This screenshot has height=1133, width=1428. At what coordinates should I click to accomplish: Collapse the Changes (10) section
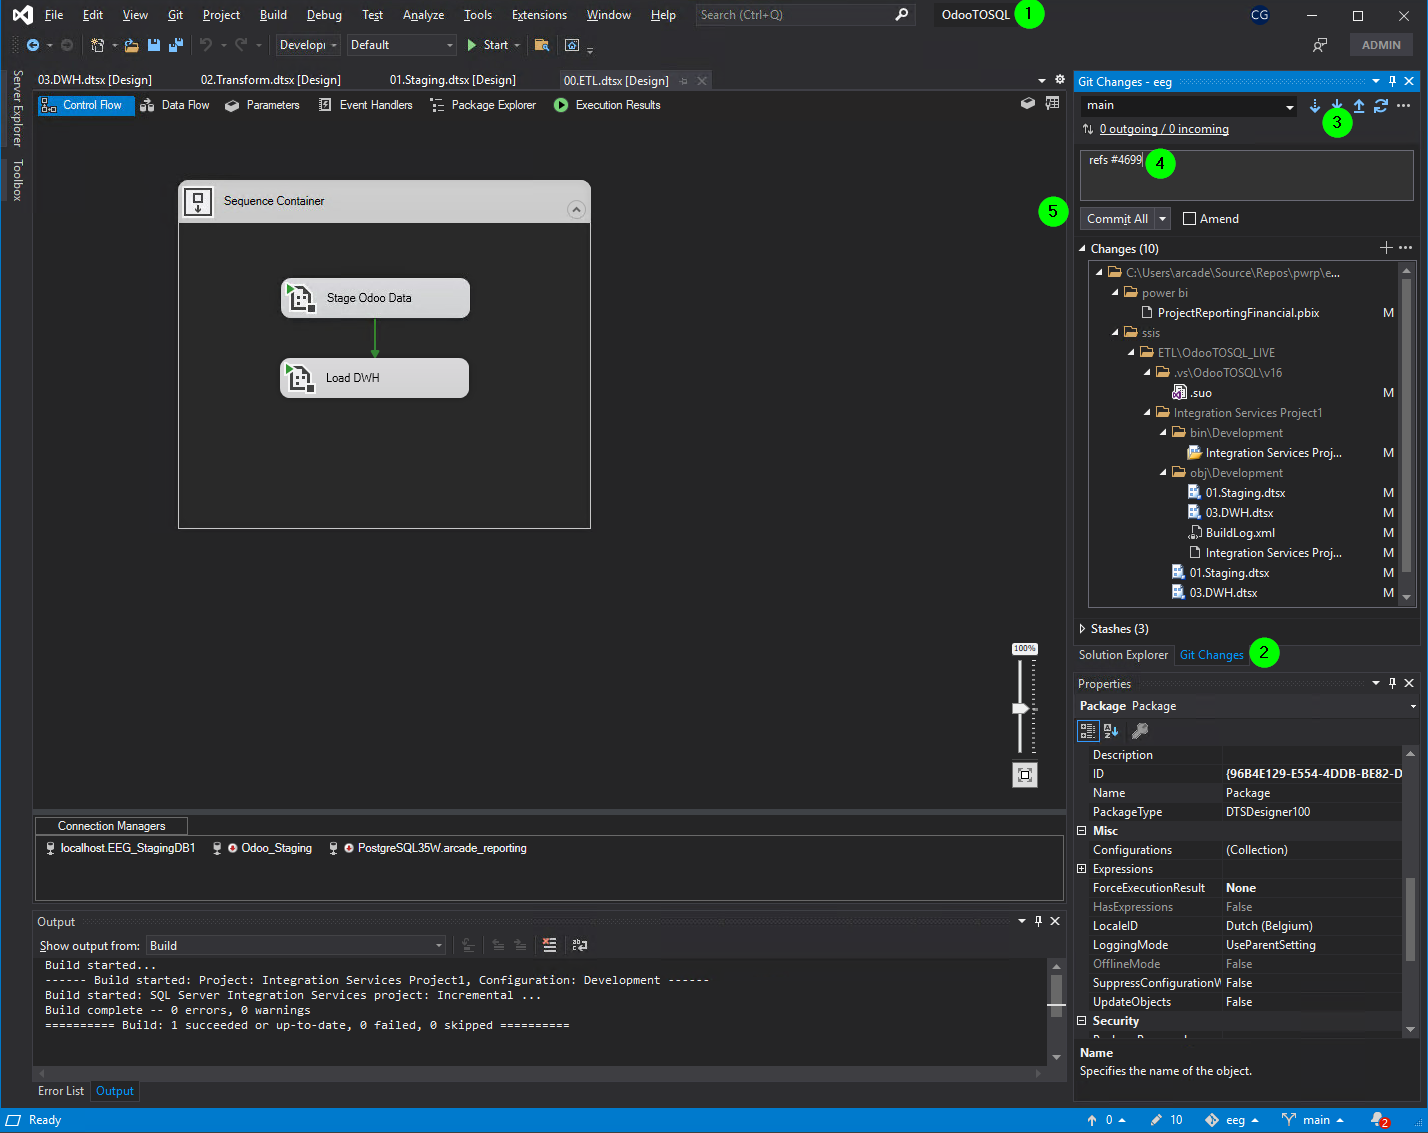(x=1082, y=249)
